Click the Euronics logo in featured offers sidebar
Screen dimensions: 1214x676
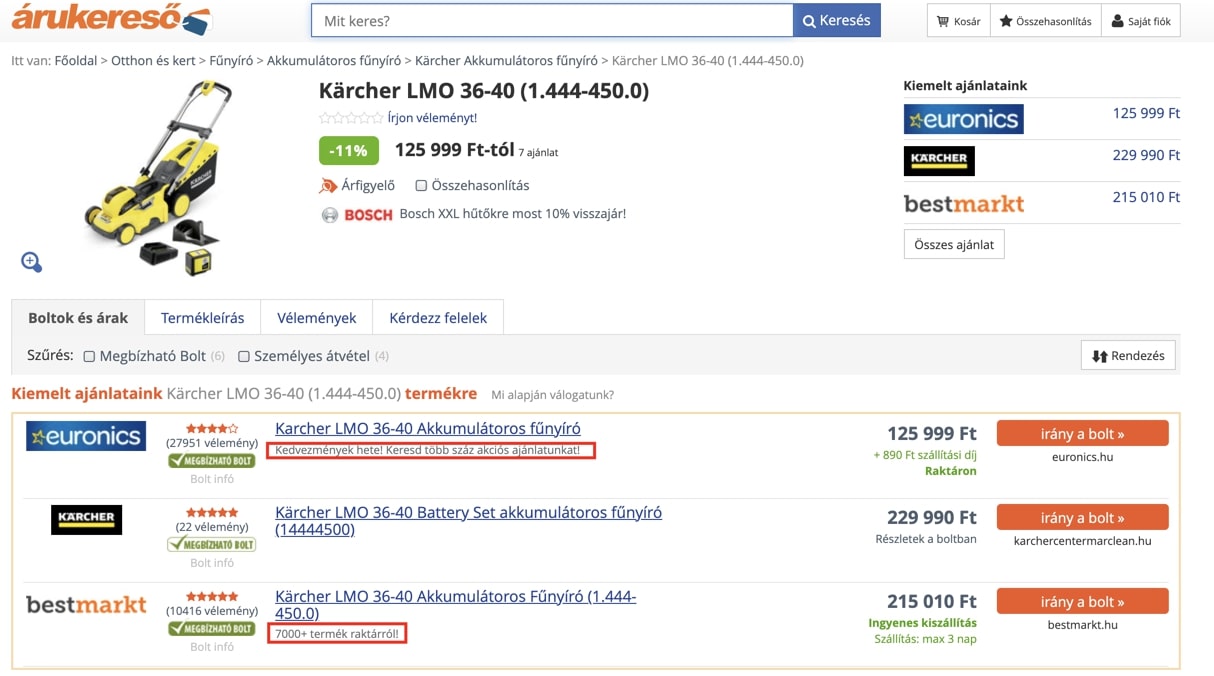[x=963, y=119]
